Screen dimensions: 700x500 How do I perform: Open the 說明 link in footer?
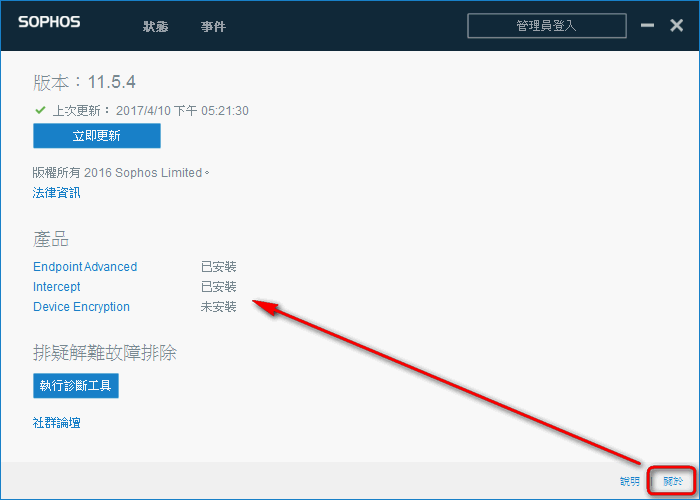(630, 481)
